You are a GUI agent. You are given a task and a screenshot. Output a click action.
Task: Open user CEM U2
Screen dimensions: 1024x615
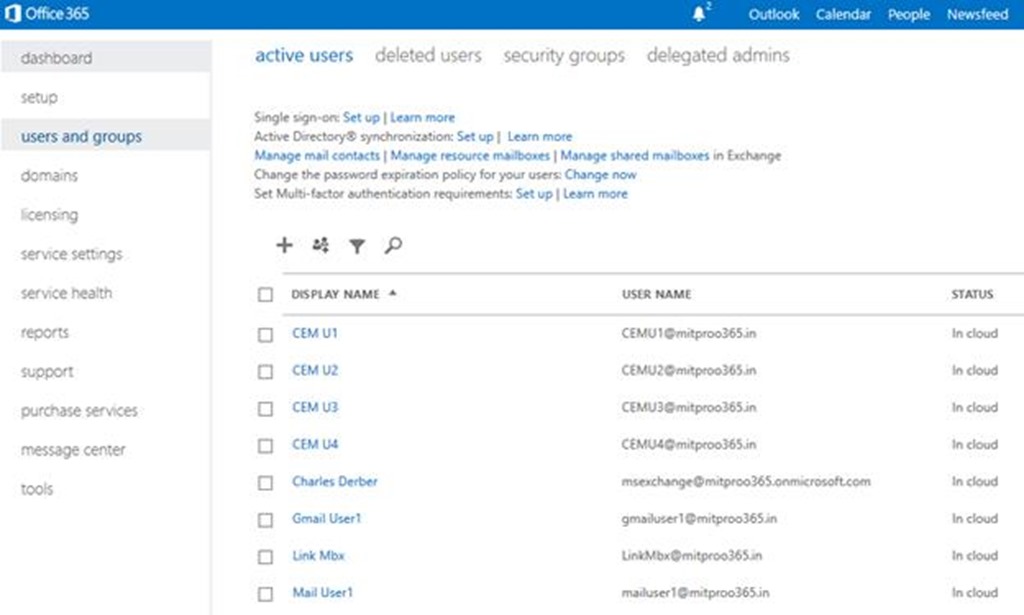315,370
